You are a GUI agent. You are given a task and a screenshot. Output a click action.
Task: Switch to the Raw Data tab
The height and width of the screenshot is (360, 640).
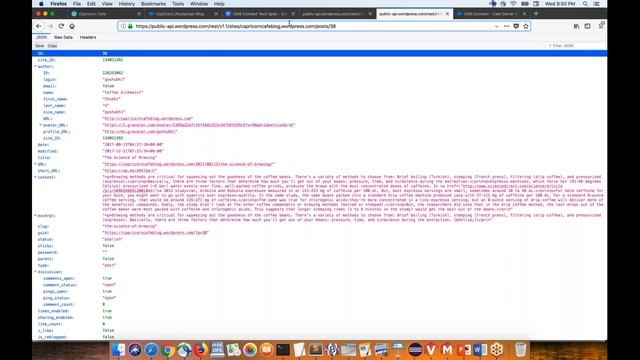pyautogui.click(x=63, y=37)
